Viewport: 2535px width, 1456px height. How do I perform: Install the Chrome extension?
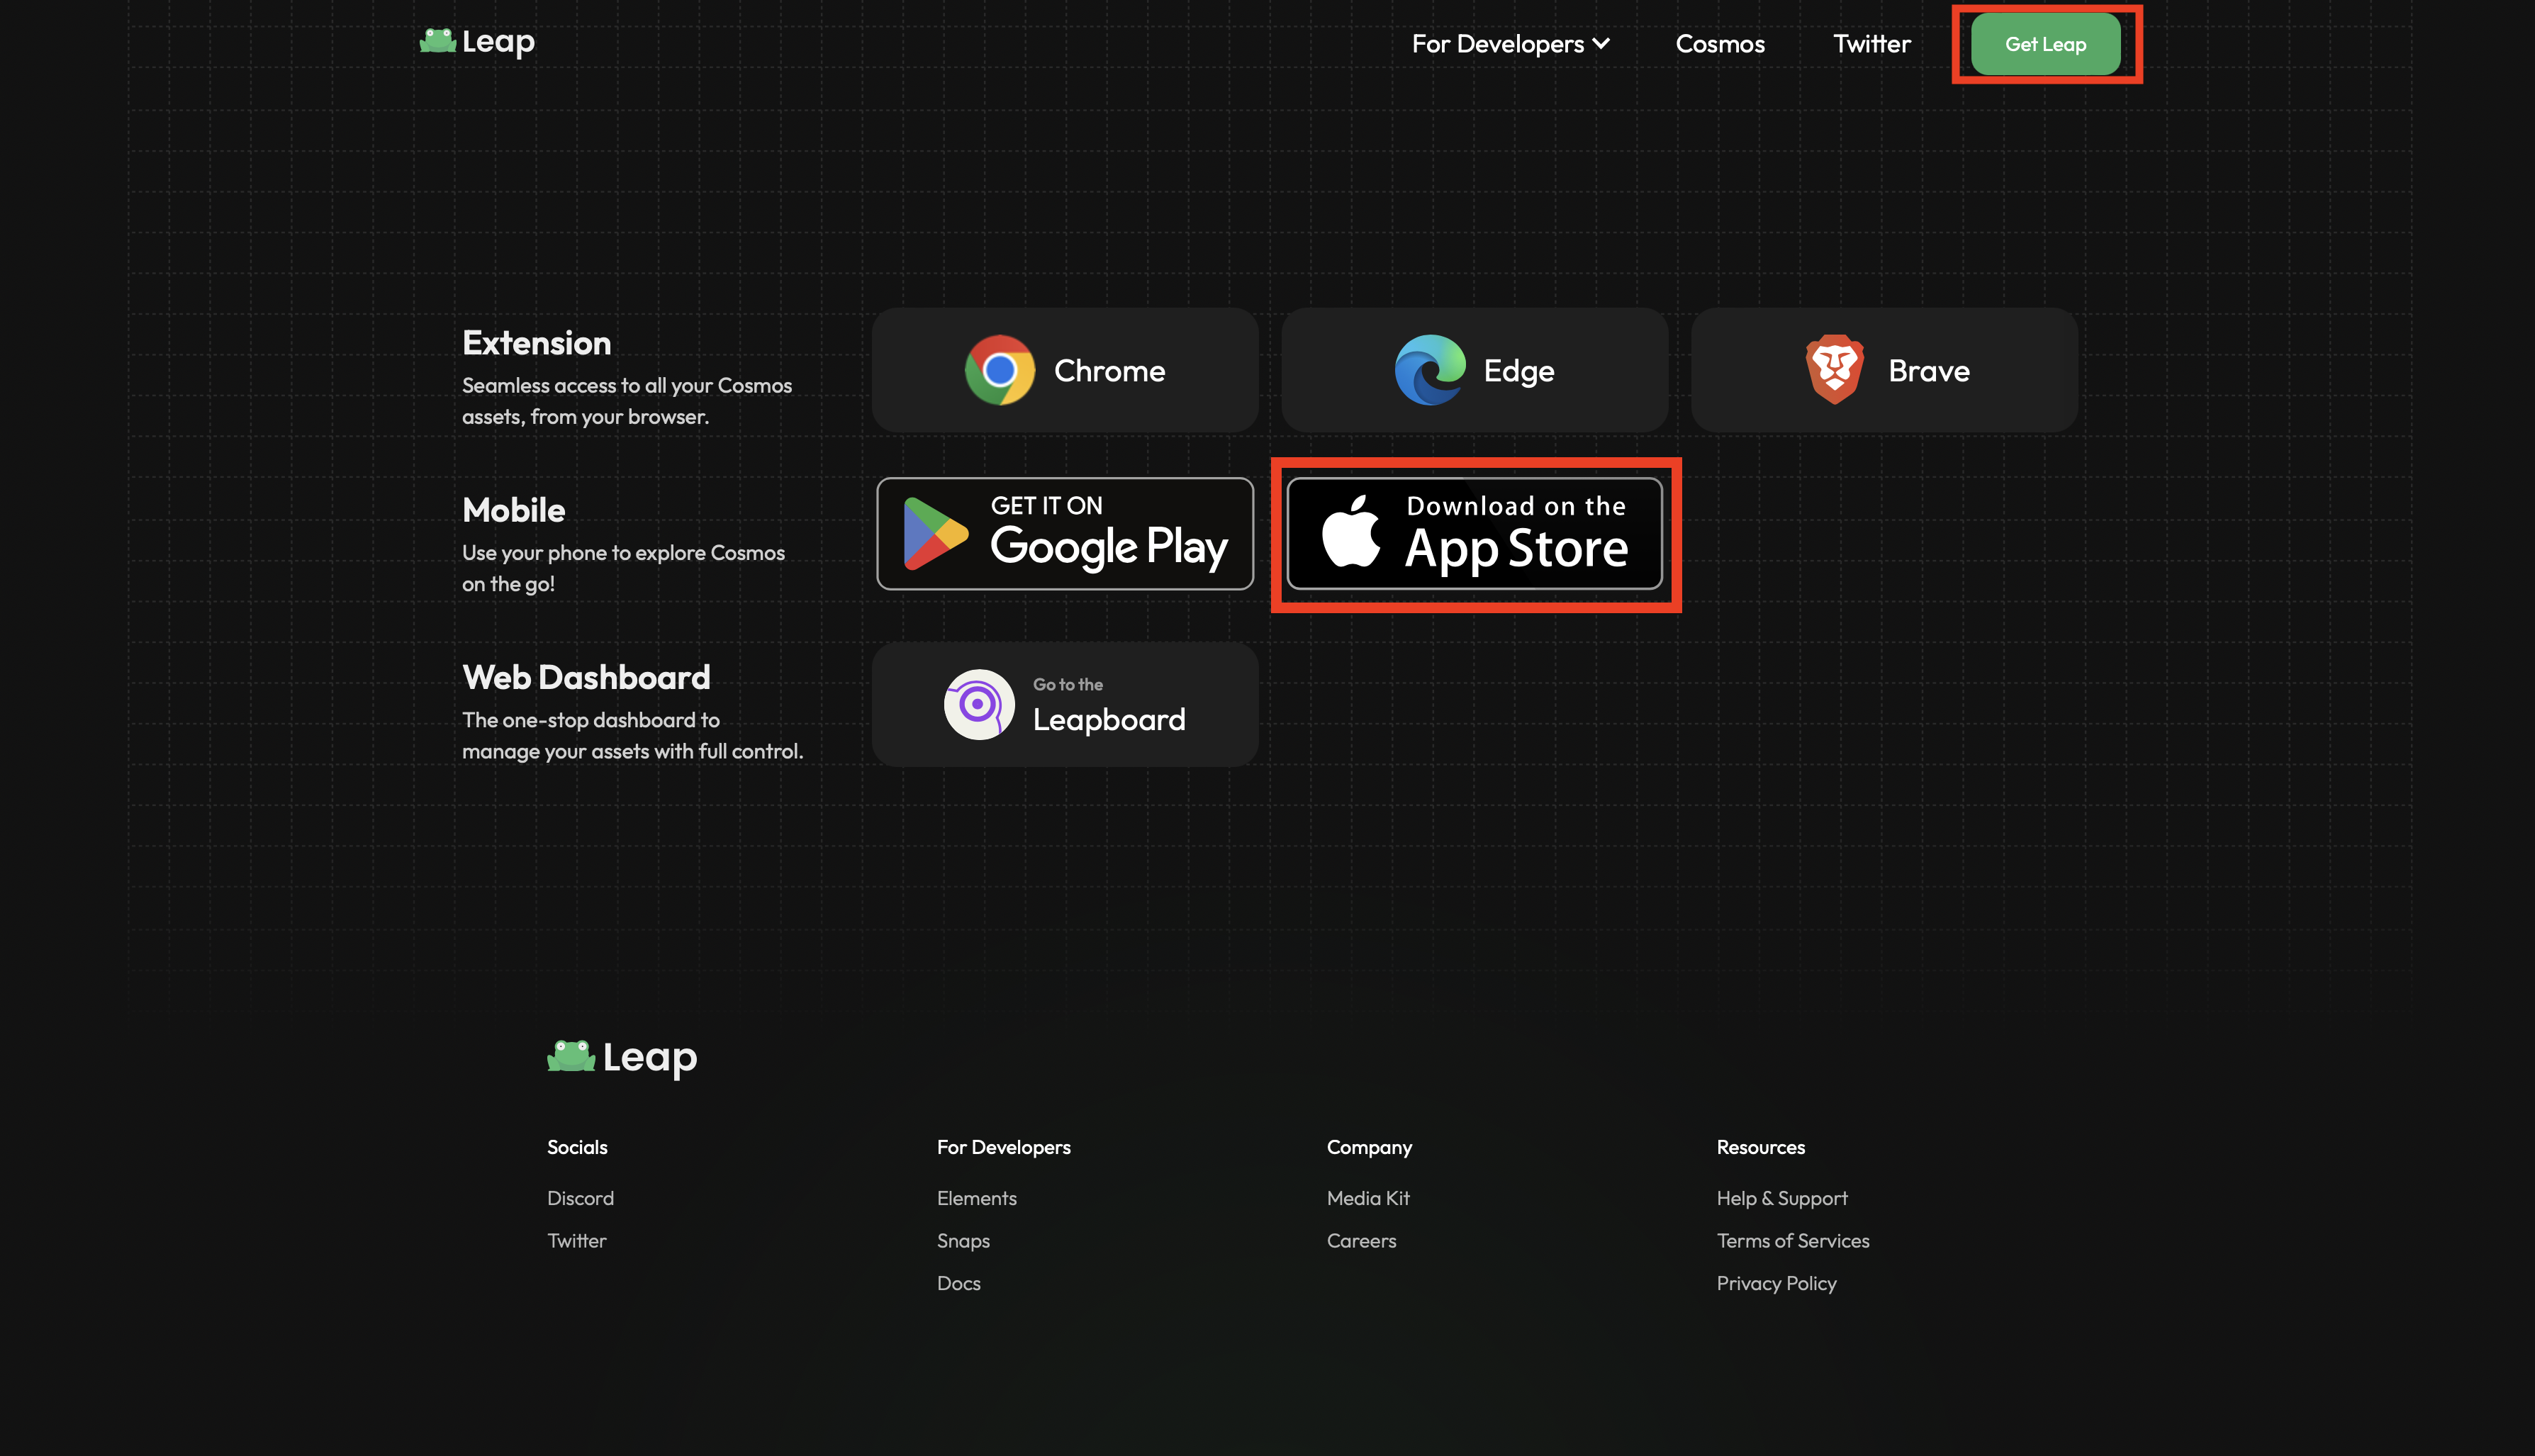(1065, 370)
